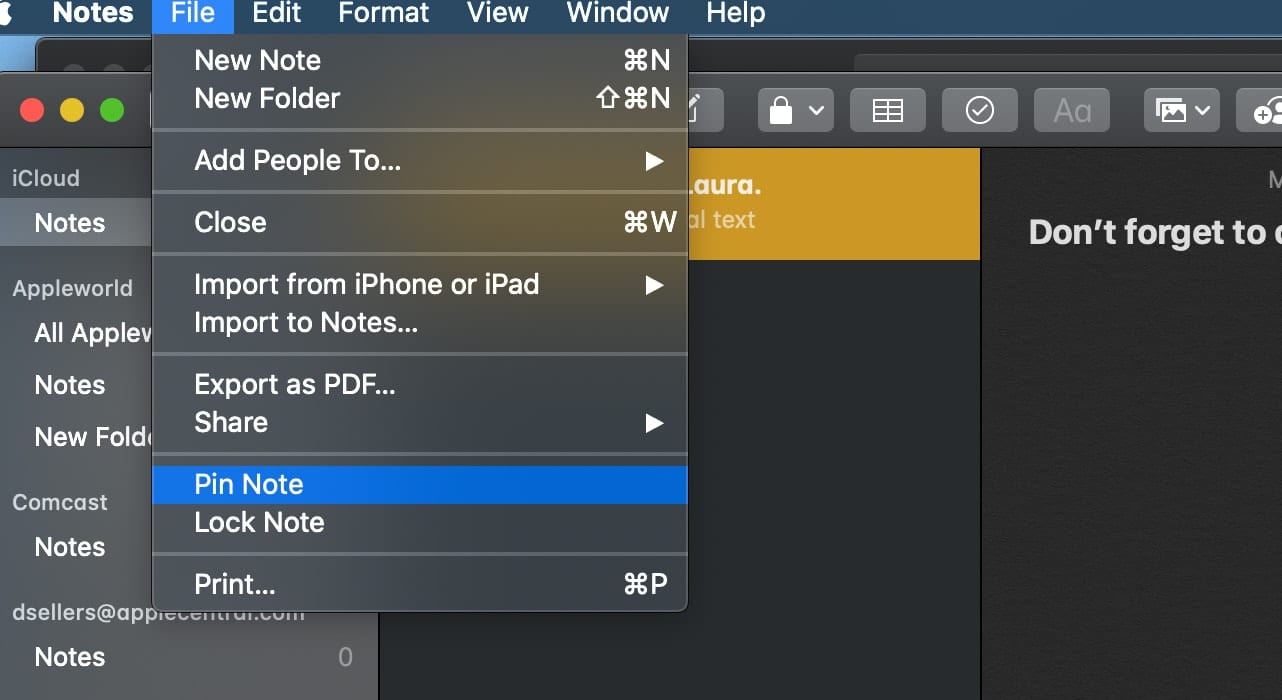Select iCloud Notes folder in sidebar
Screen dimensions: 1282x700
[70, 223]
